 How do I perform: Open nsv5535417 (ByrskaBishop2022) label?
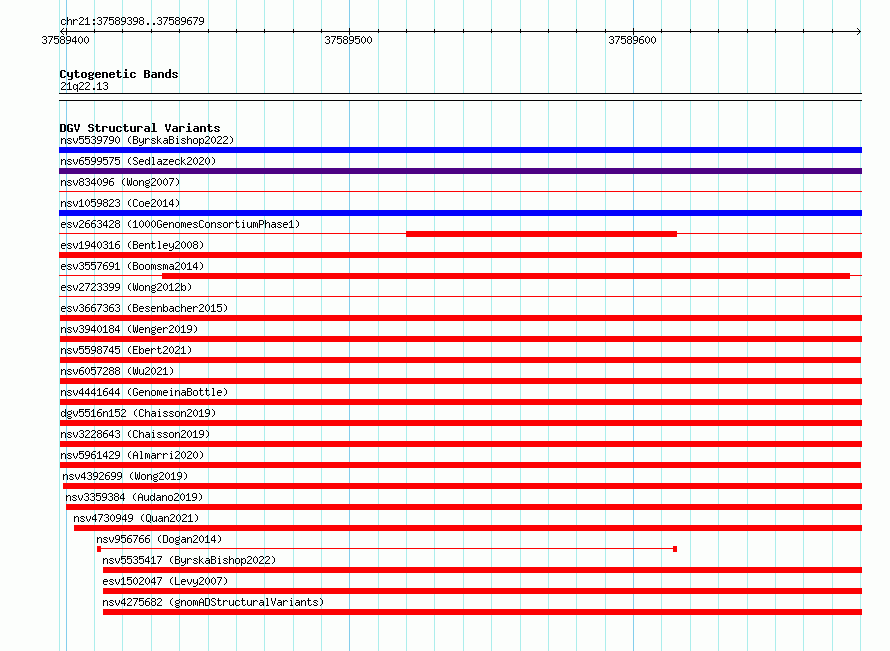[189, 560]
